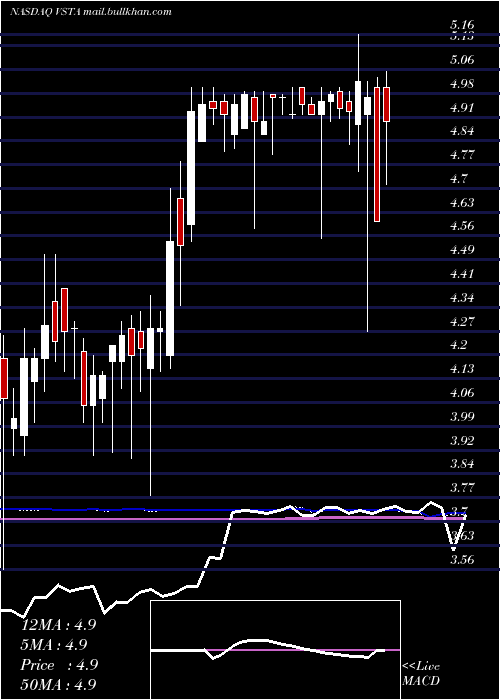The image size is (500, 700).
Task: Click the 4.34 price axis label
Action: pos(462,298)
